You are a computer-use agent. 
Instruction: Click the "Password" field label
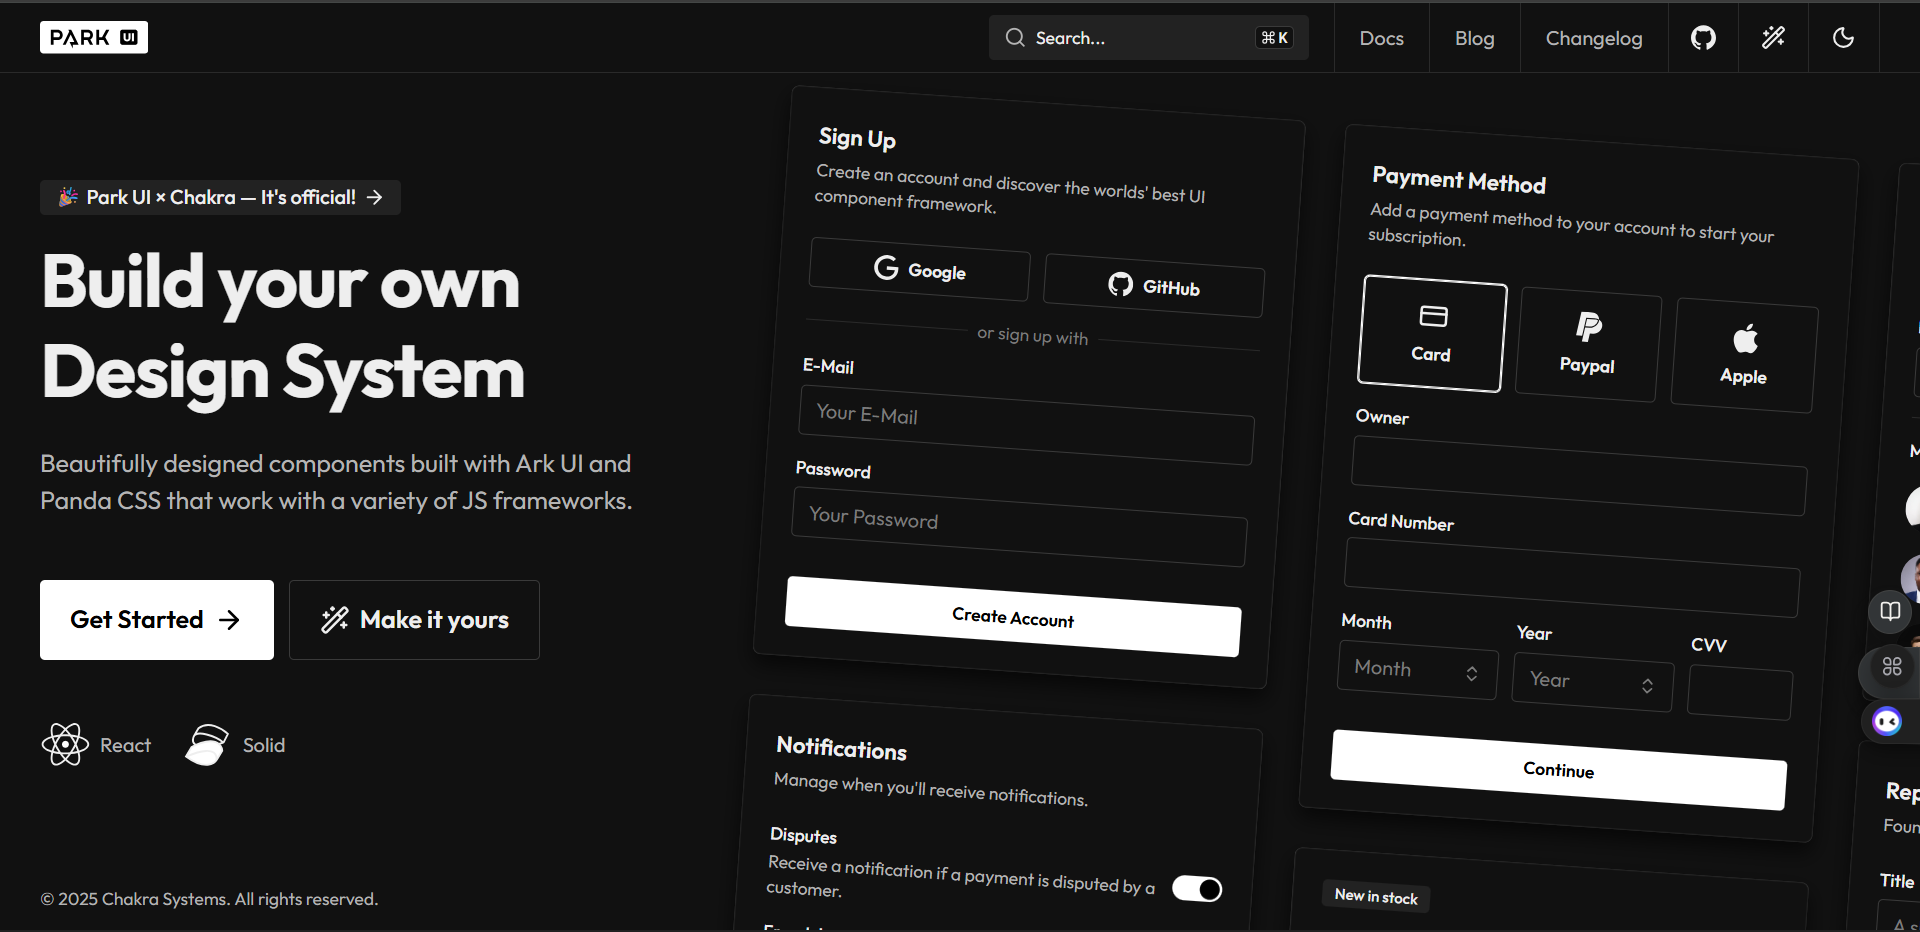pos(833,469)
